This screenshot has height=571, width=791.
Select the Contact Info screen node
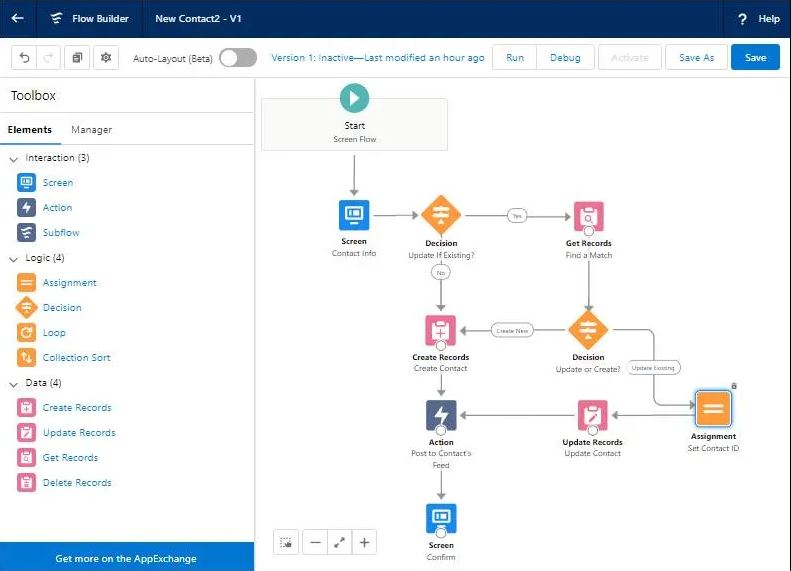pos(354,215)
